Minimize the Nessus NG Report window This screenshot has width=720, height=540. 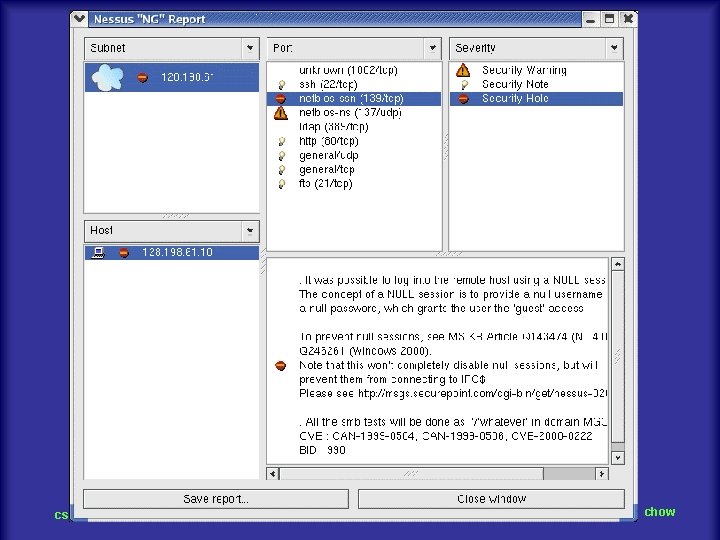(591, 19)
